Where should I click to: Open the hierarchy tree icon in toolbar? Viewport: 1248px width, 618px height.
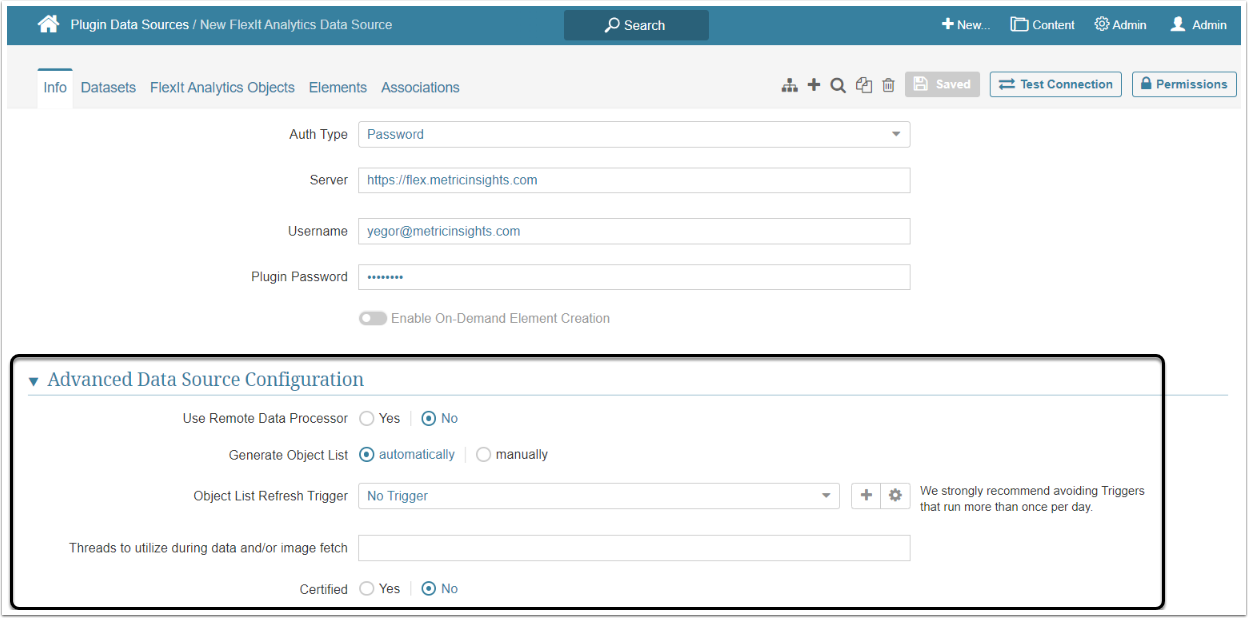click(790, 86)
